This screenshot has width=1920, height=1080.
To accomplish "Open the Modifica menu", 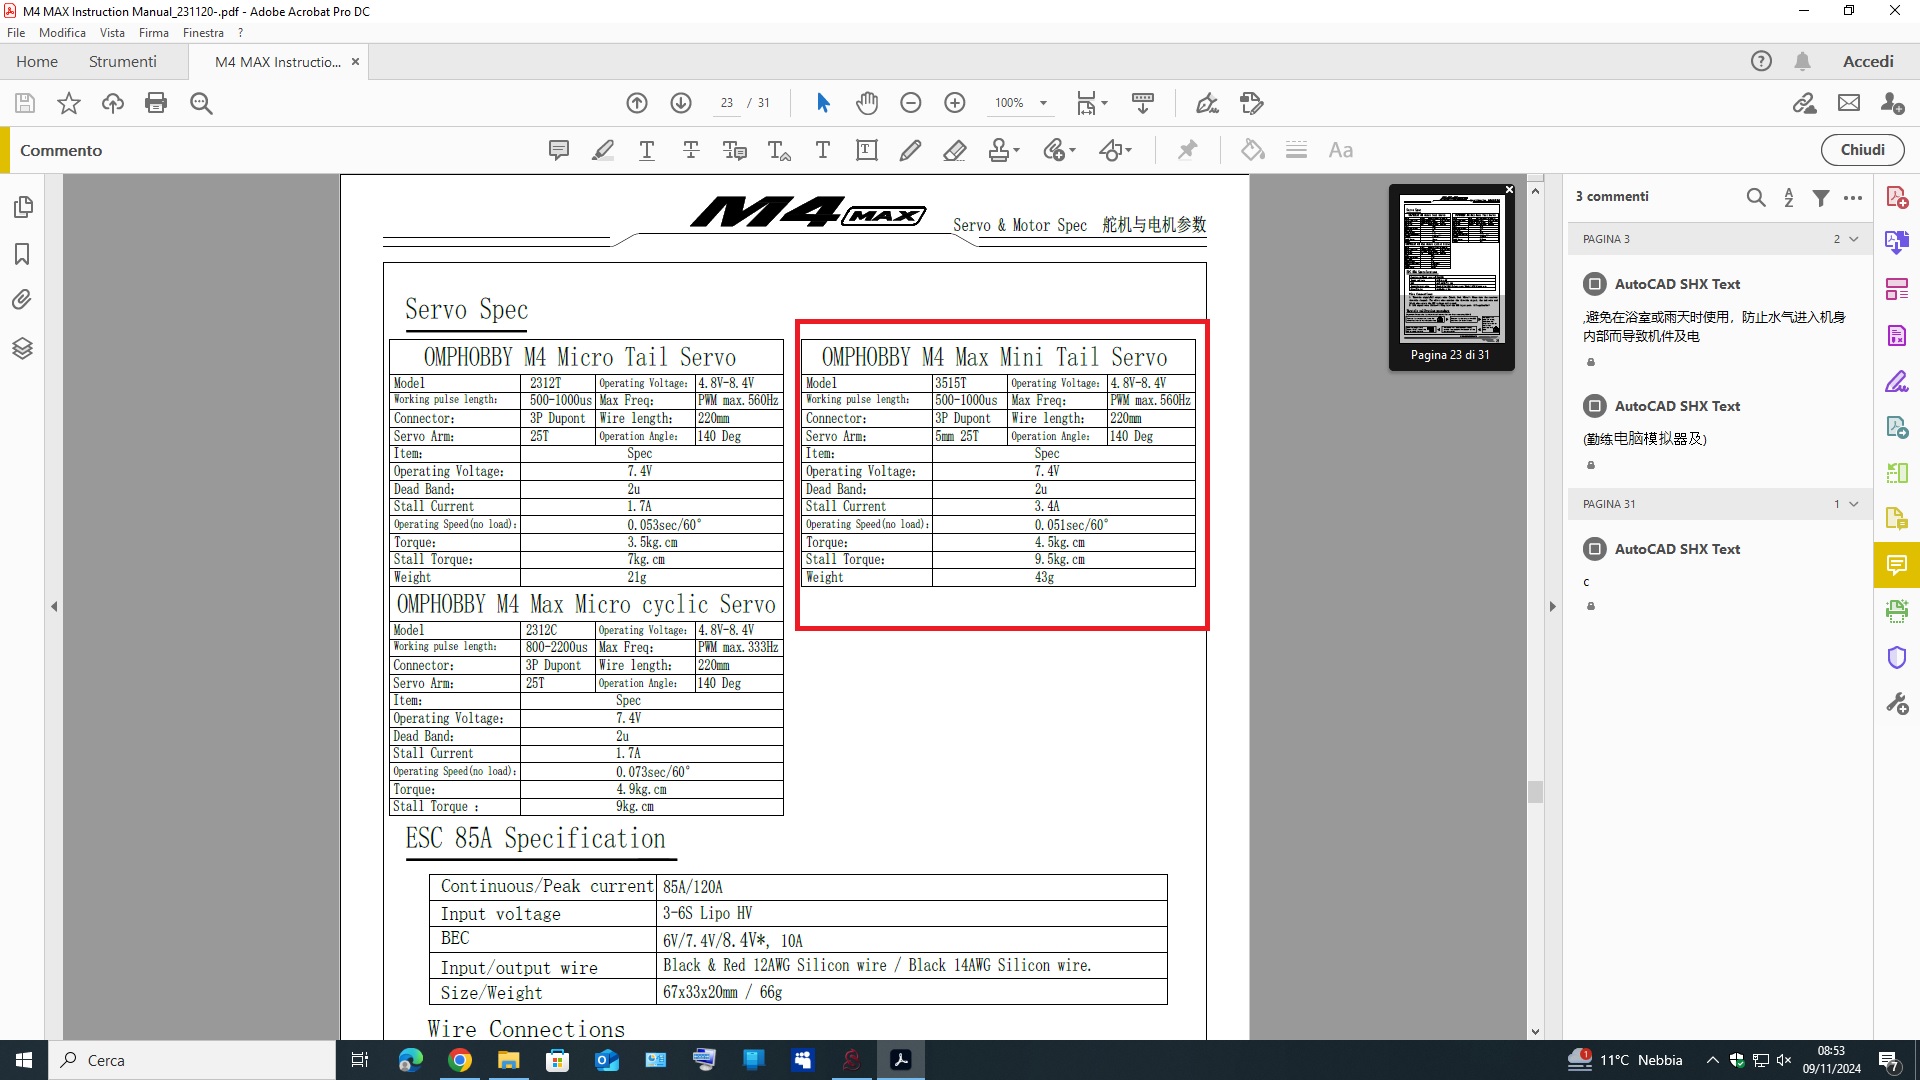I will coord(62,32).
